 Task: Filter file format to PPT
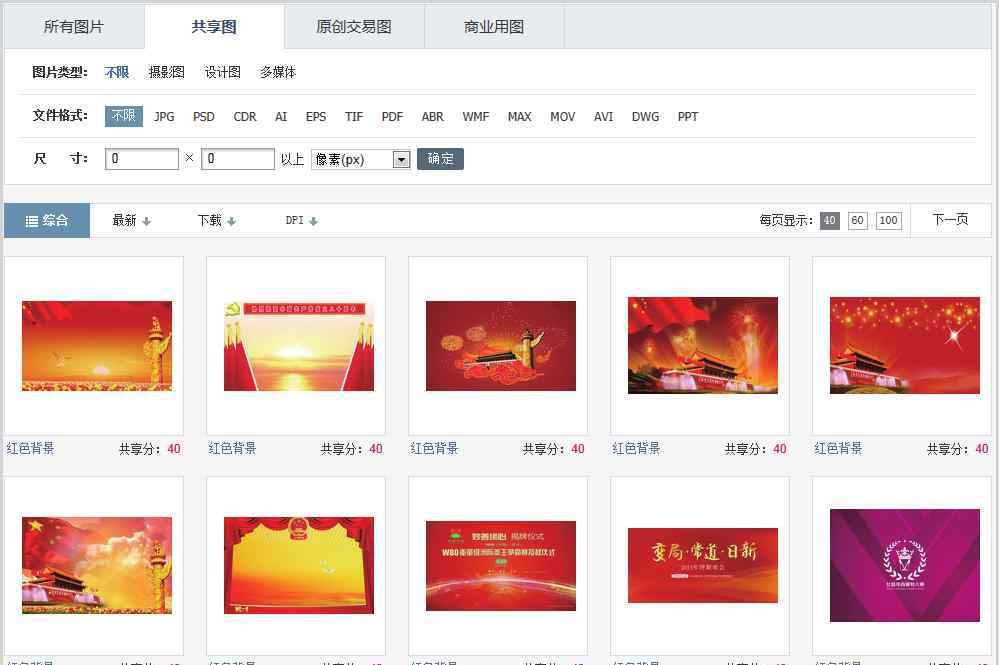tap(688, 117)
